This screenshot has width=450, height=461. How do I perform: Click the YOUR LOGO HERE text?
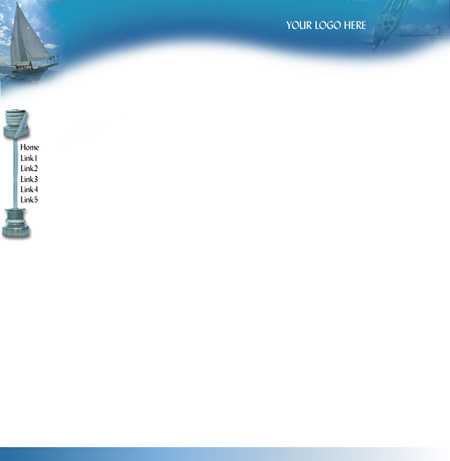tap(326, 25)
